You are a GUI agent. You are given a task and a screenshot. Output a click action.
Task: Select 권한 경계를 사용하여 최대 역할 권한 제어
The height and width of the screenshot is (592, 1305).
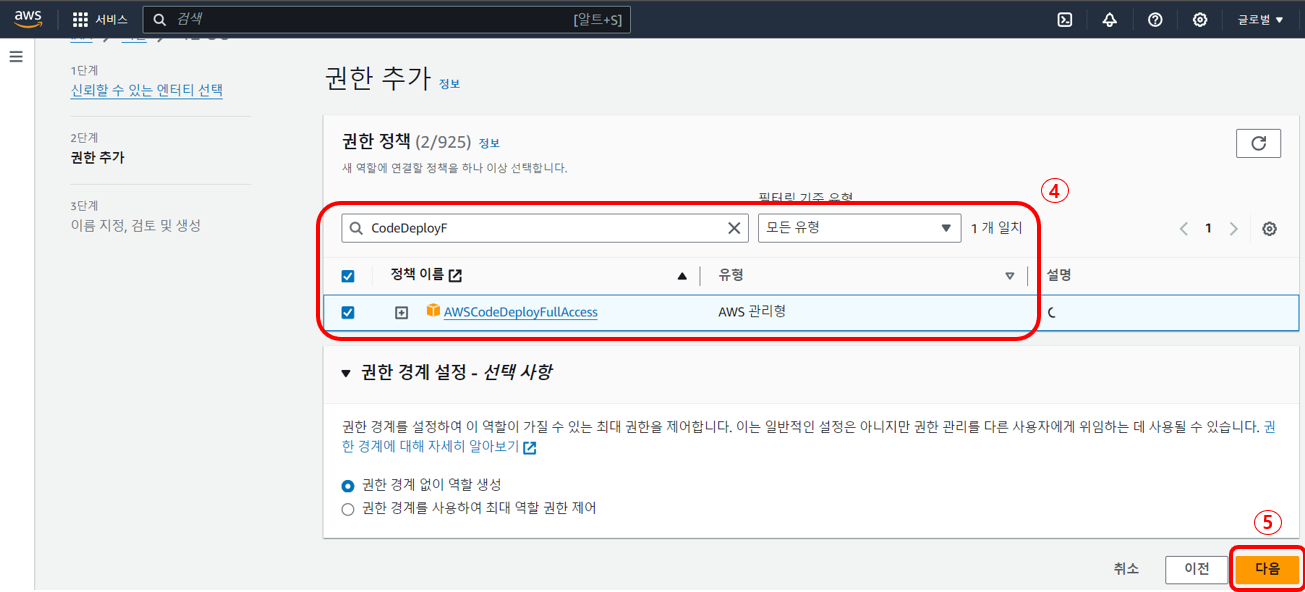coord(348,509)
